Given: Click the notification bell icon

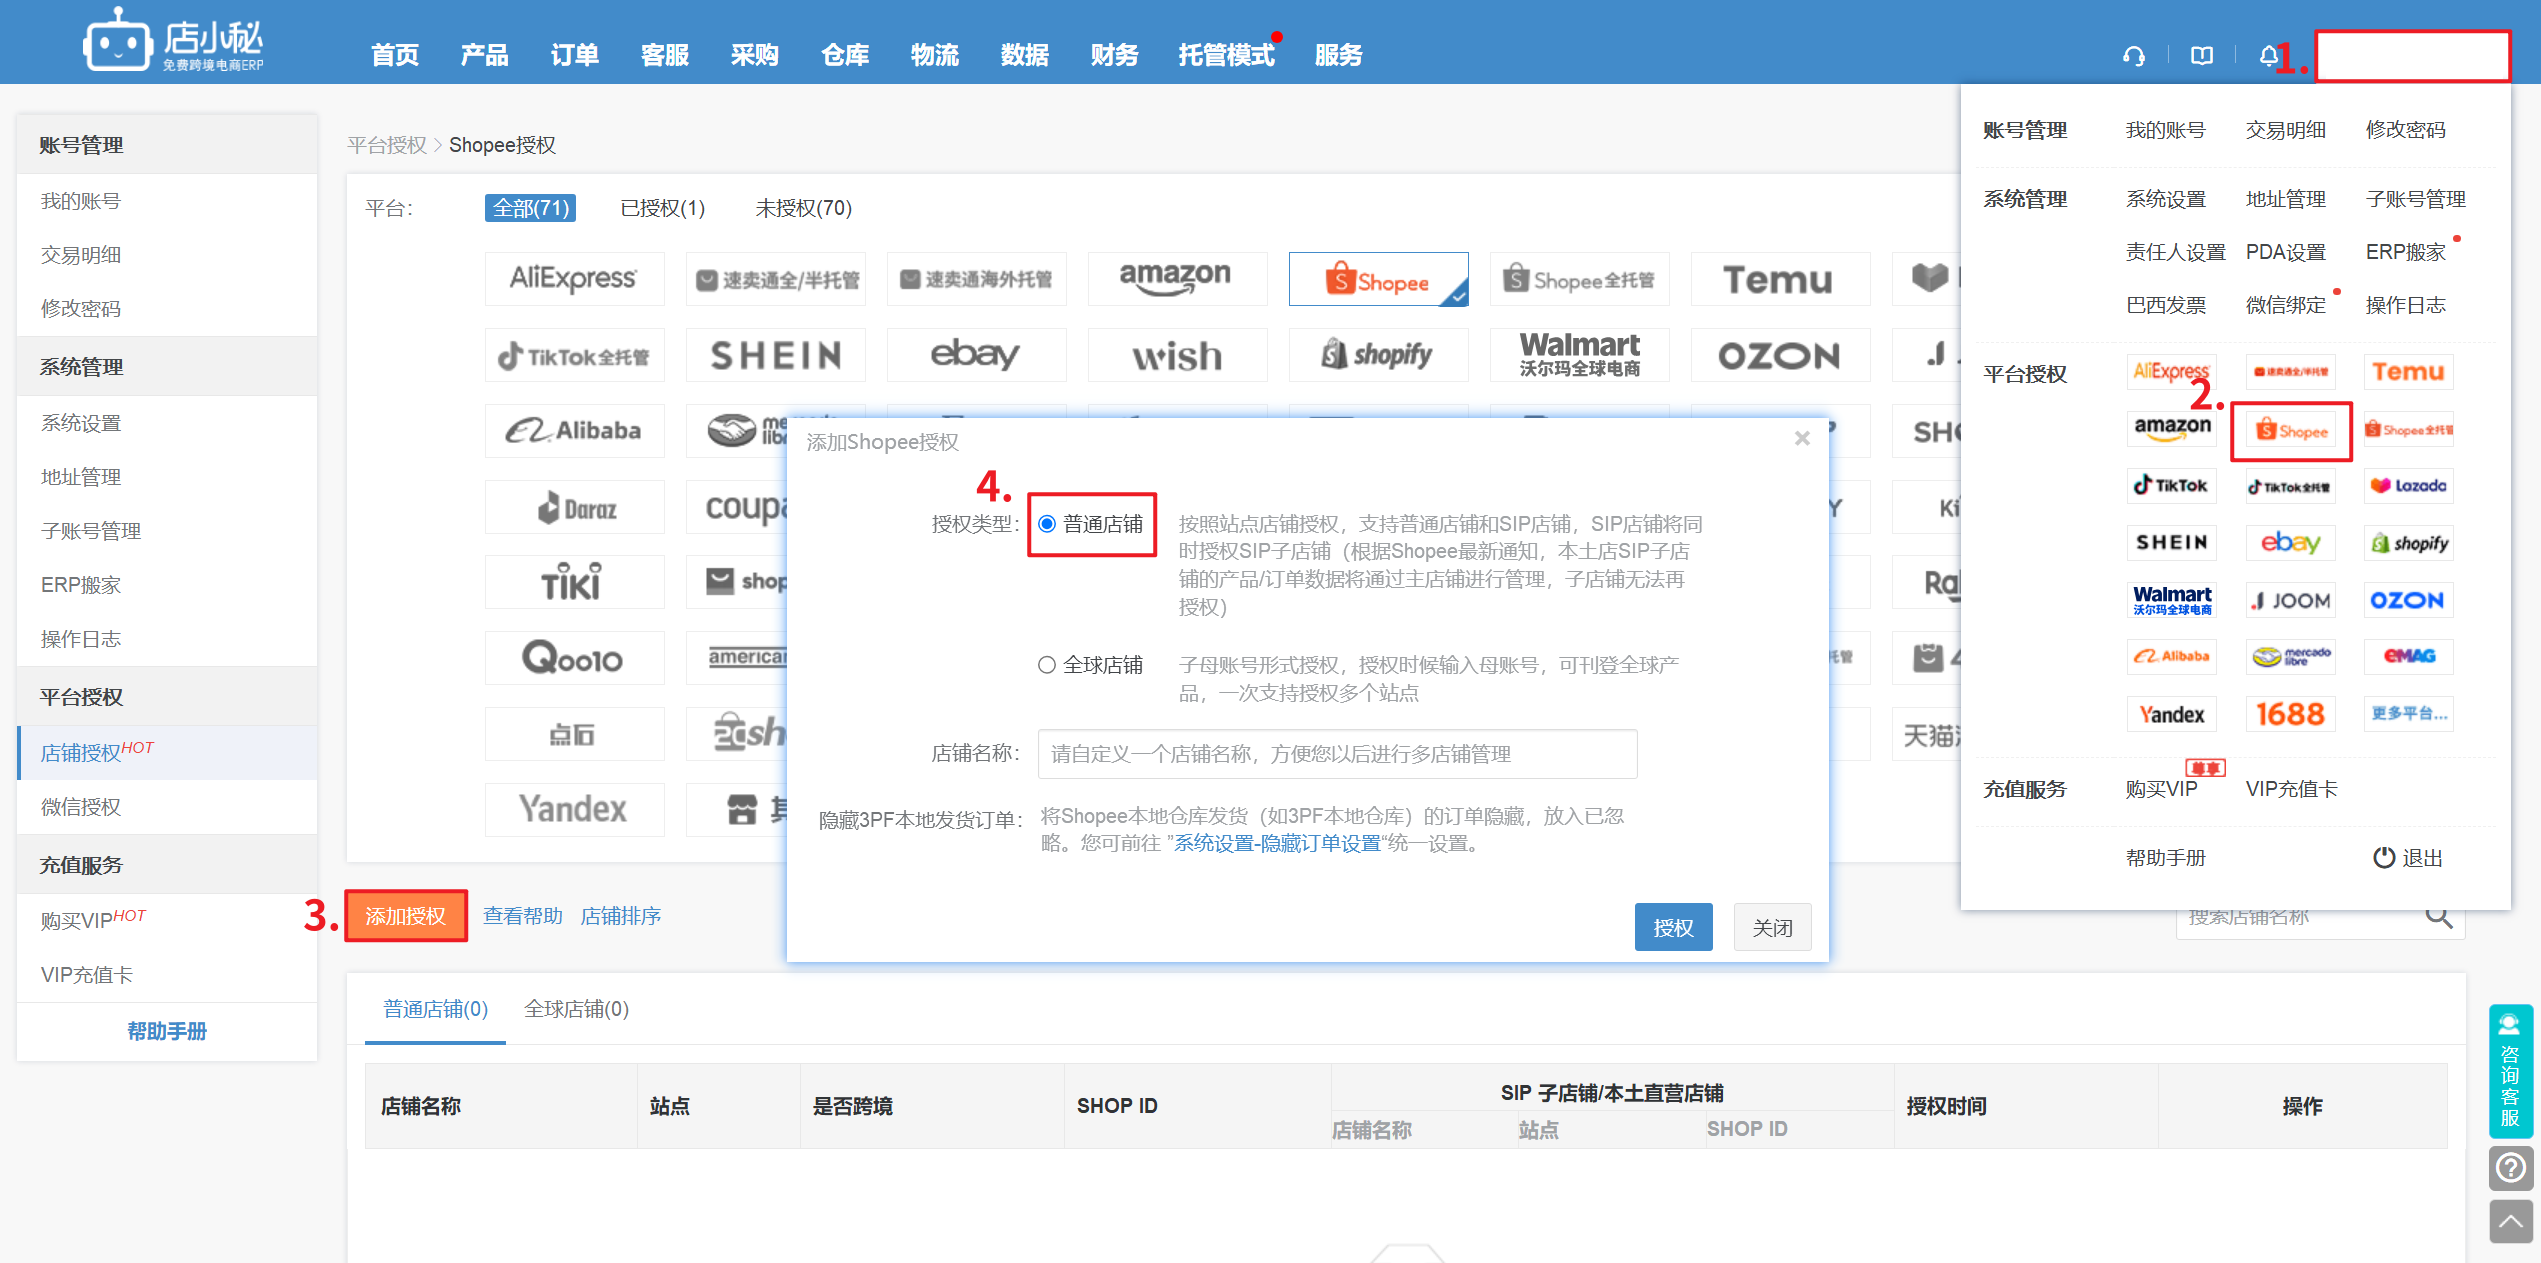Looking at the screenshot, I should pos(2268,56).
